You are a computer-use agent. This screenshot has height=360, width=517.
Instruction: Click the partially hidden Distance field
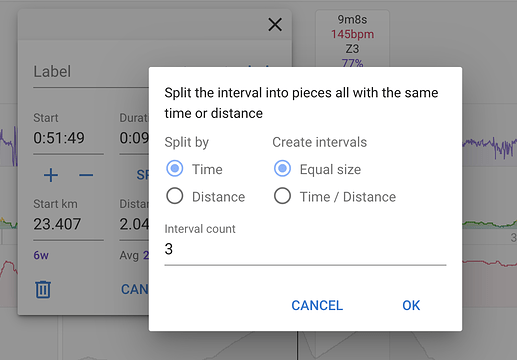click(134, 224)
